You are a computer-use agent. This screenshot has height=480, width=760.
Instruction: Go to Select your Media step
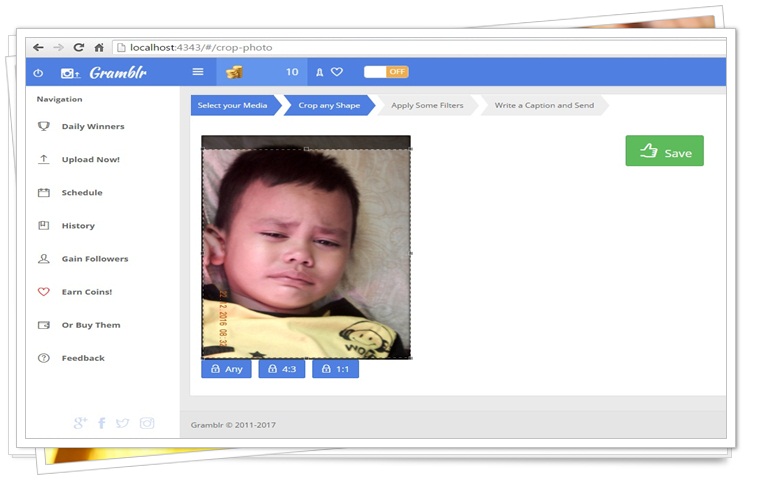pyautogui.click(x=236, y=105)
